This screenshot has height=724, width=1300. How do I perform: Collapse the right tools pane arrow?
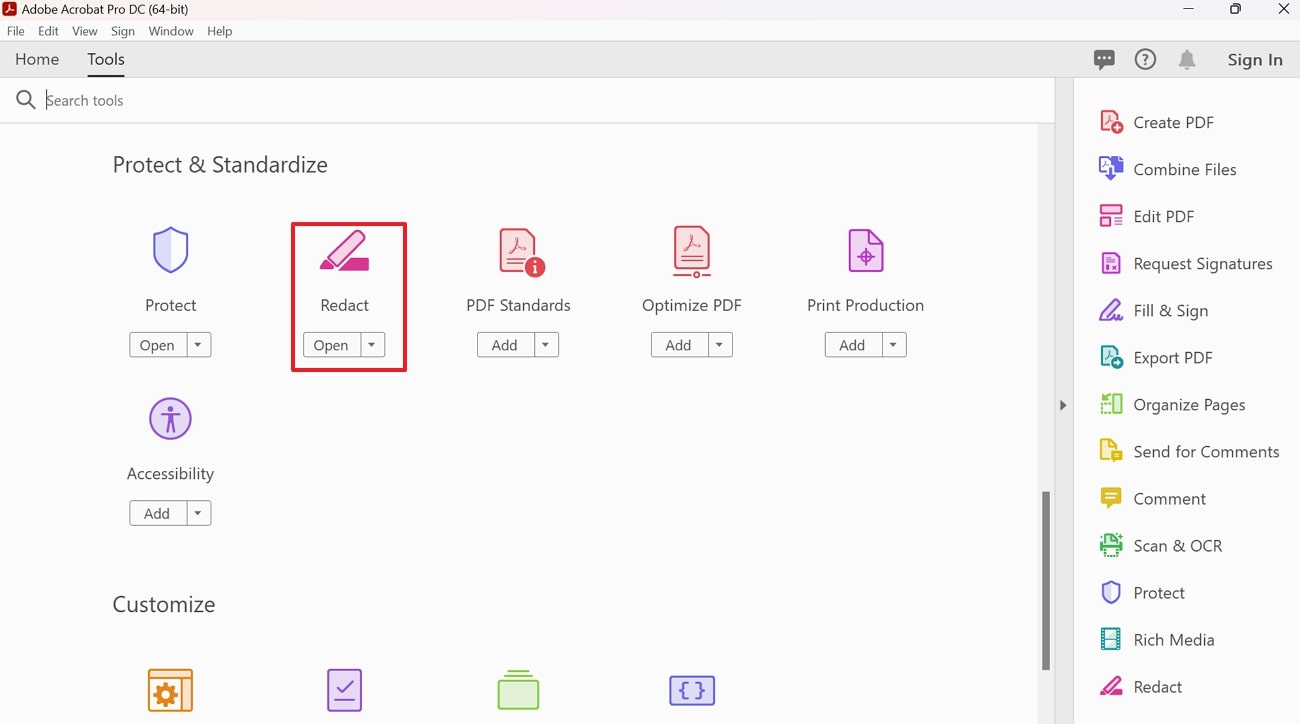[1063, 405]
